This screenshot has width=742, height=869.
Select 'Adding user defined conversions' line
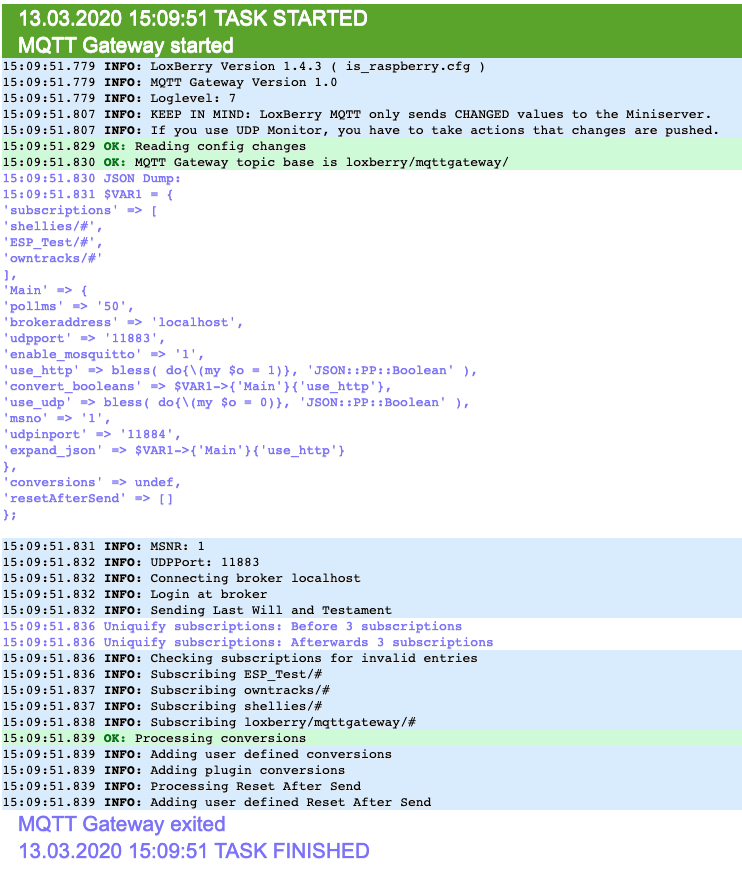click(x=372, y=755)
